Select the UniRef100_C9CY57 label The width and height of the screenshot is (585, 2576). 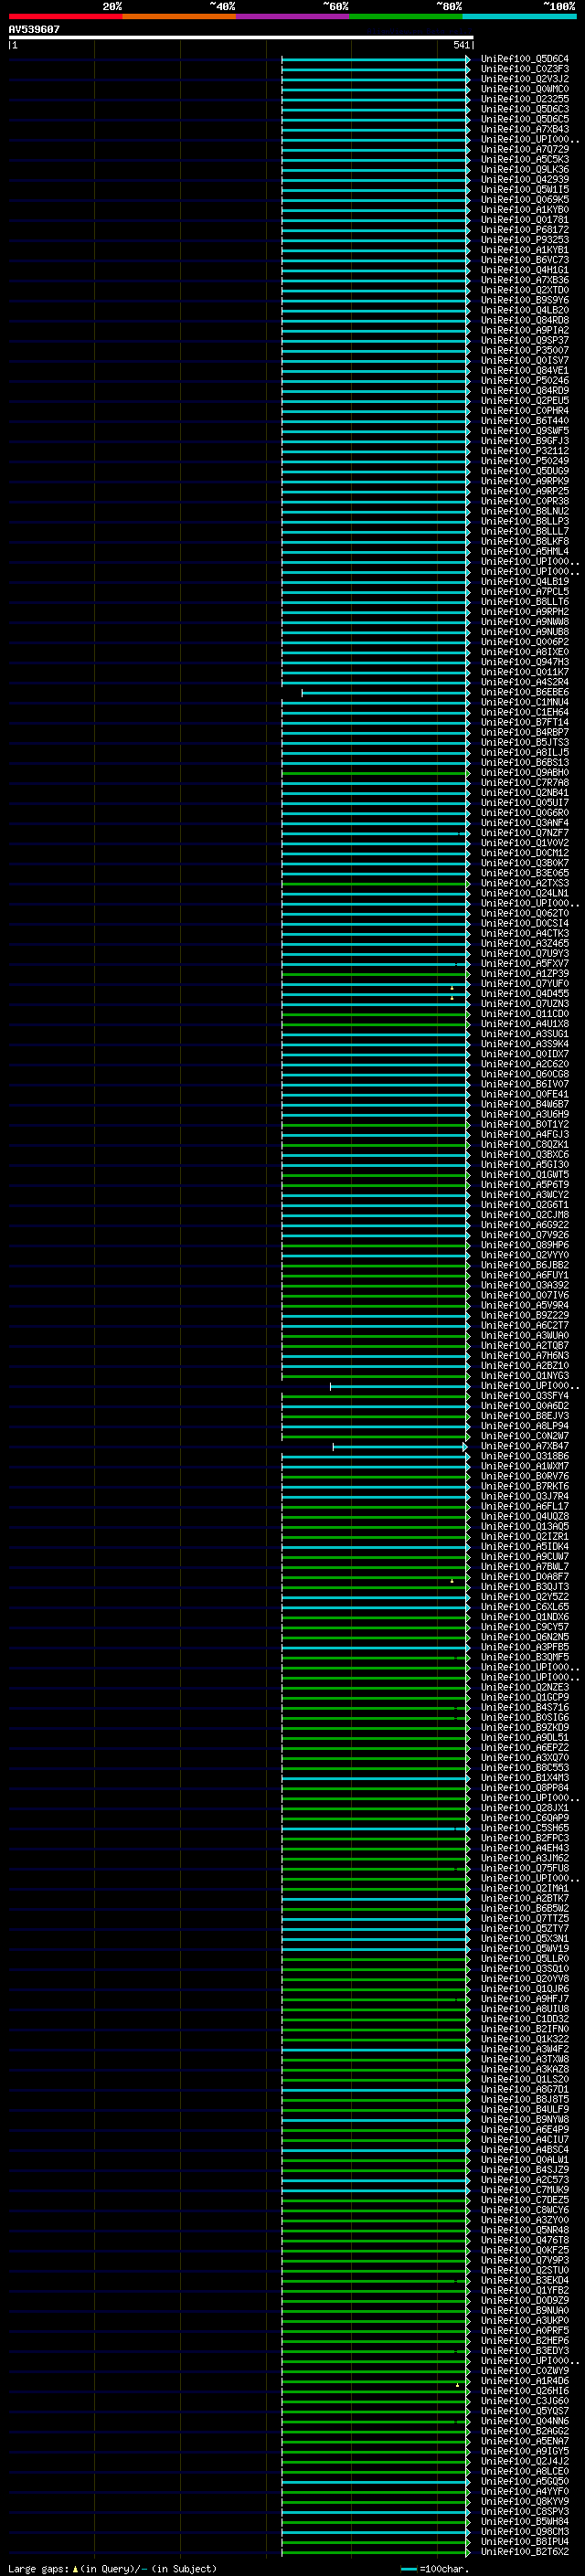(x=524, y=1627)
